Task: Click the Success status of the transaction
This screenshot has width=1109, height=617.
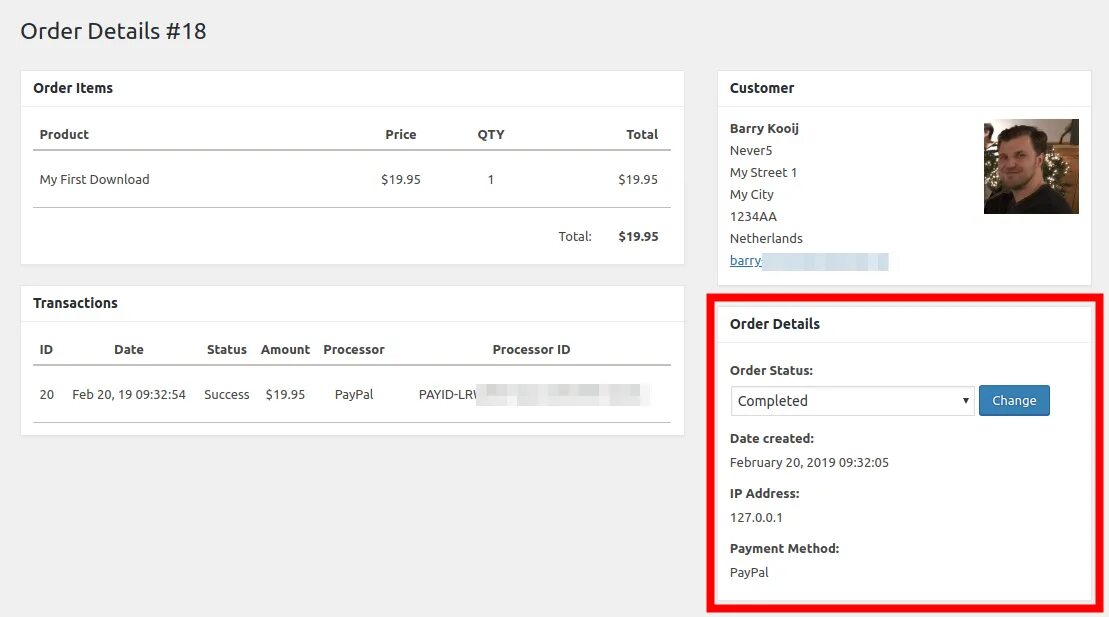Action: (x=226, y=395)
